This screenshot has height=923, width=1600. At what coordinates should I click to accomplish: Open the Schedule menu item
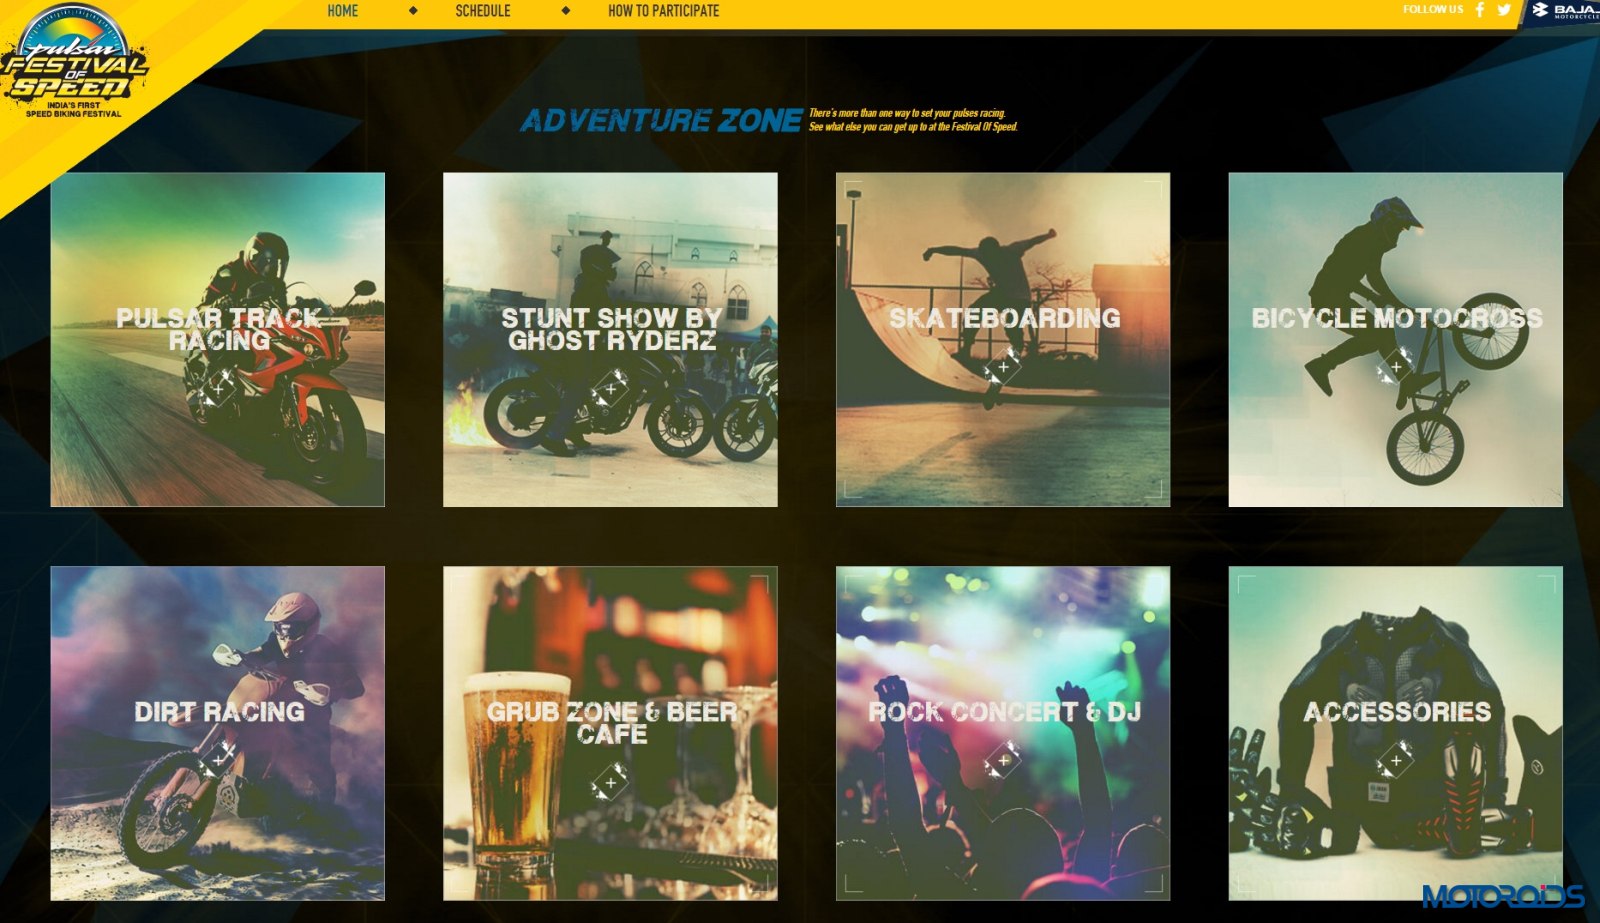(x=483, y=11)
